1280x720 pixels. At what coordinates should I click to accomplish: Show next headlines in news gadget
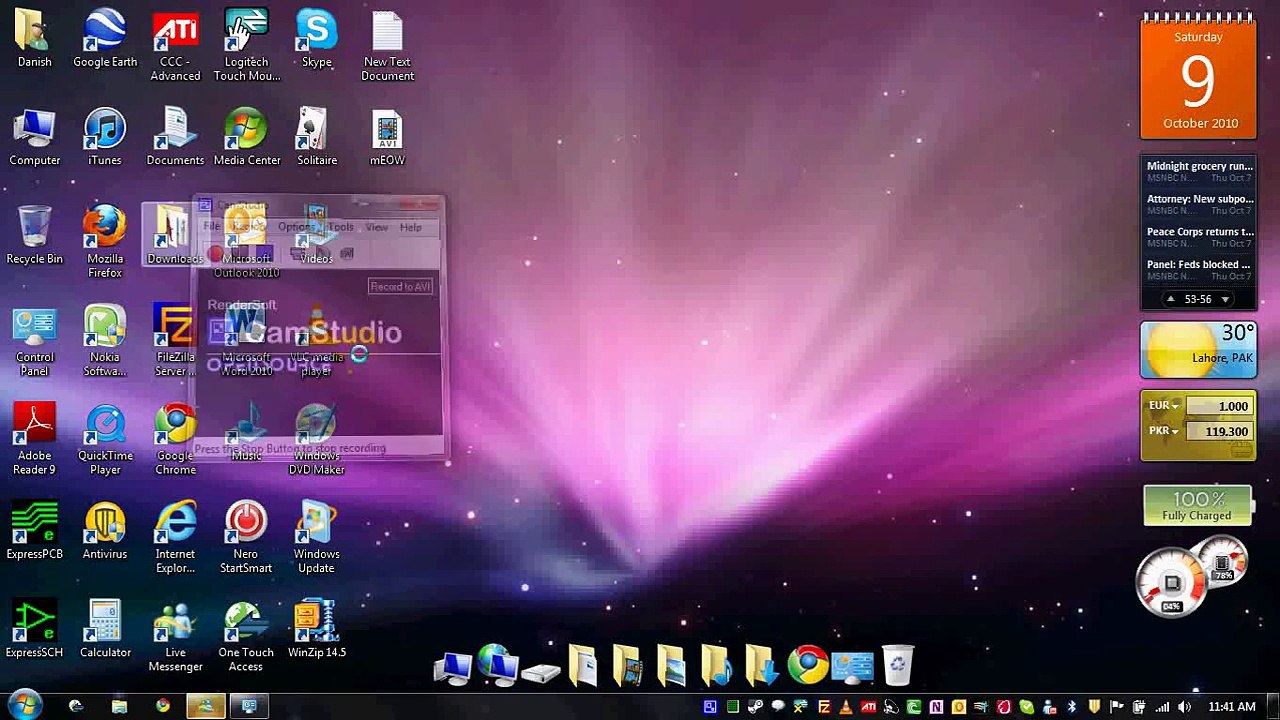point(1225,299)
